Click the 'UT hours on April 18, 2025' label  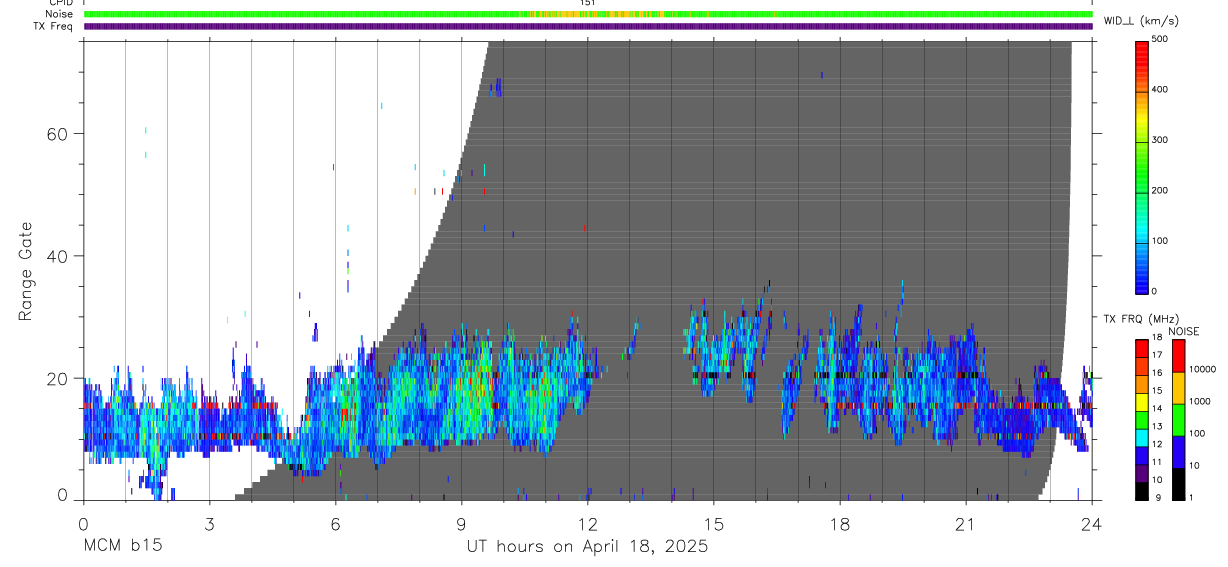[587, 546]
